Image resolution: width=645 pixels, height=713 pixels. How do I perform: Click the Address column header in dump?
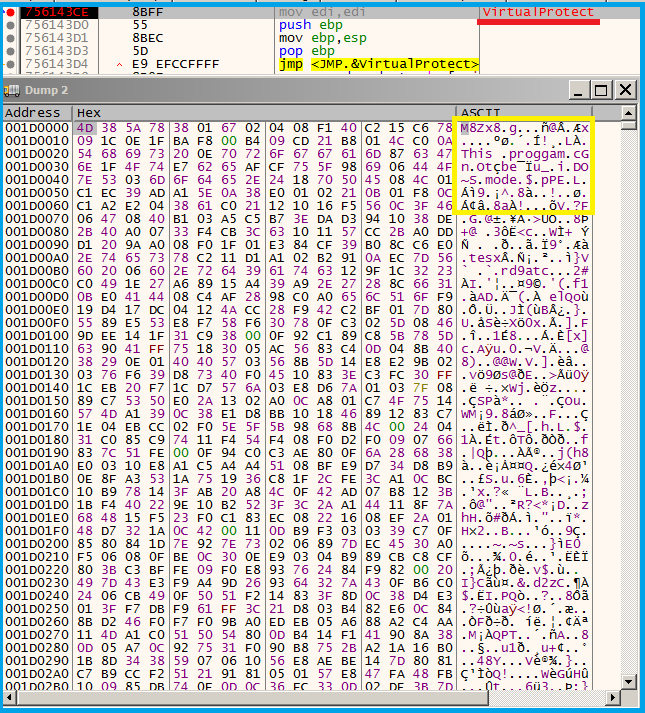point(33,113)
